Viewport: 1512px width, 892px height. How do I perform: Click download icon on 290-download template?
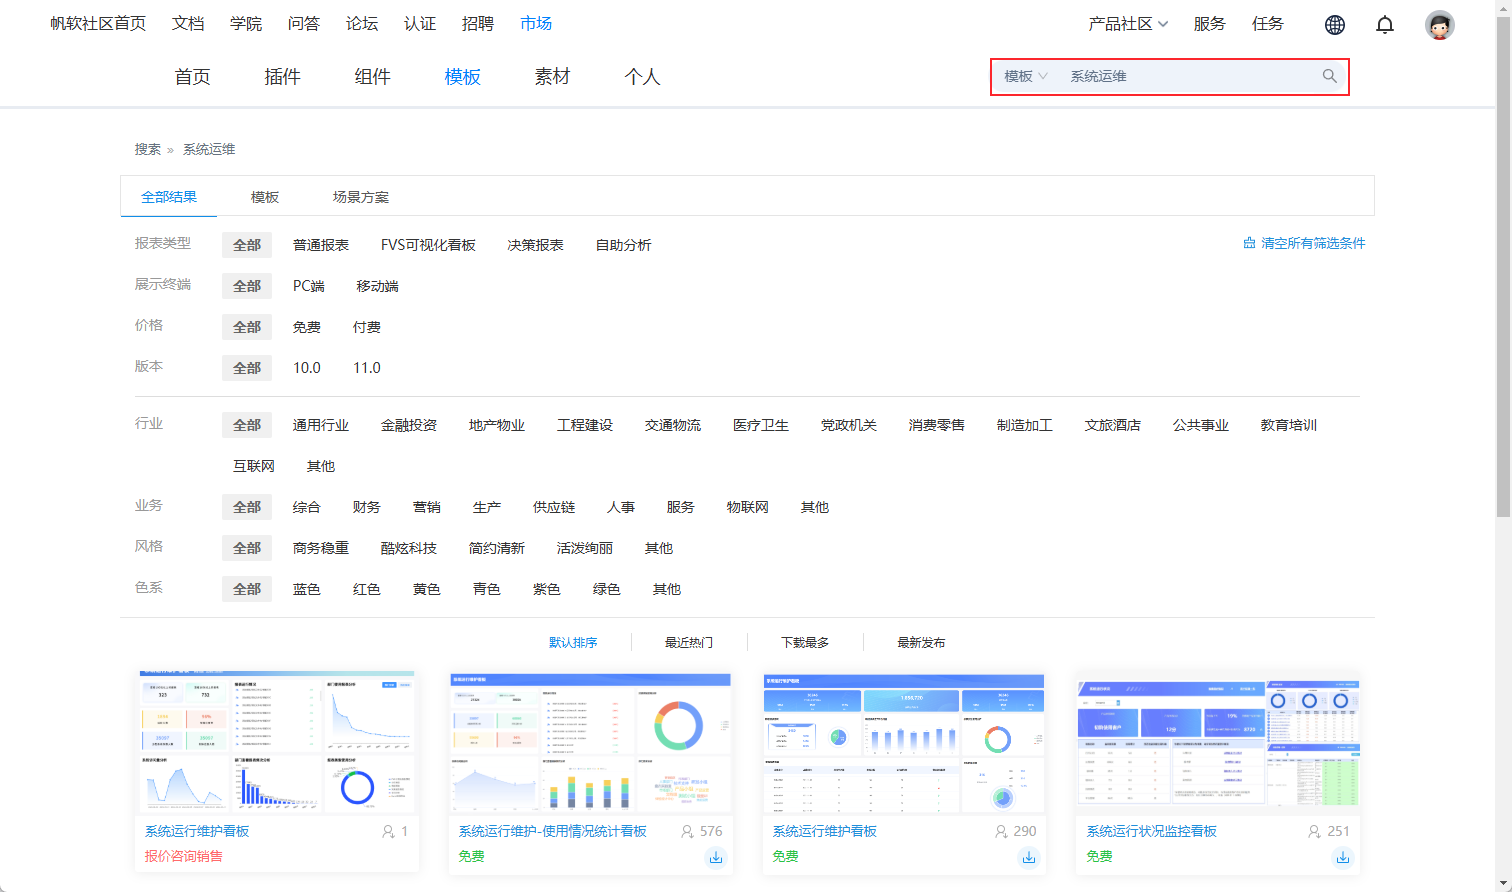(1029, 857)
